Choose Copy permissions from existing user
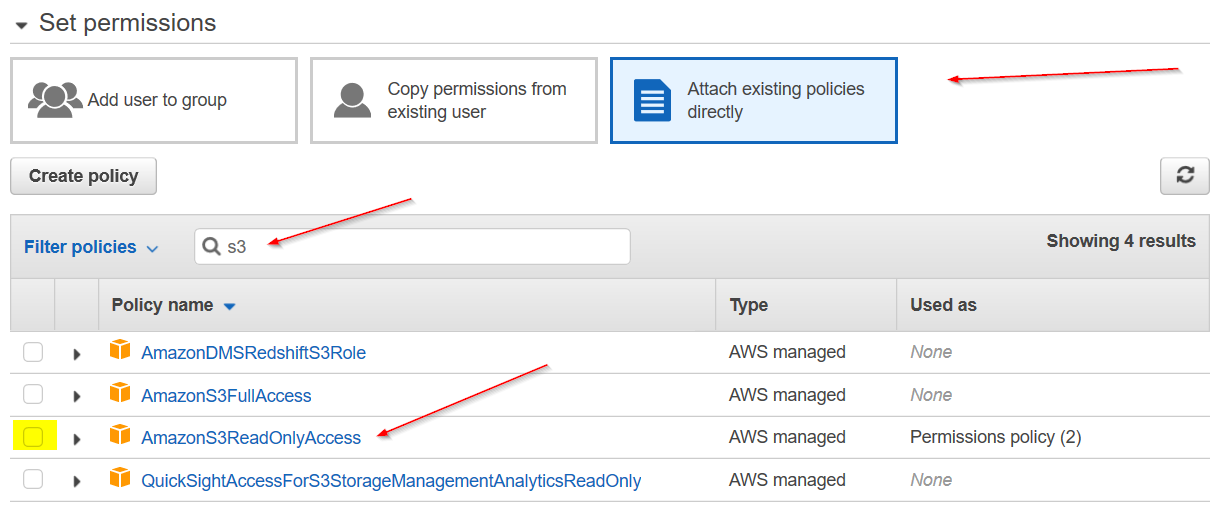 pos(453,100)
